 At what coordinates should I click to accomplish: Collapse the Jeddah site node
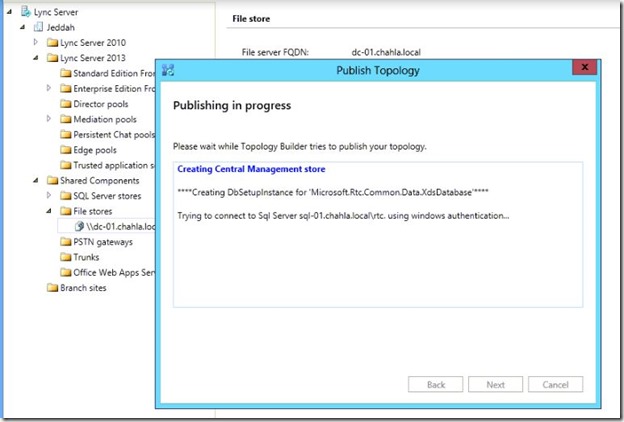click(23, 27)
